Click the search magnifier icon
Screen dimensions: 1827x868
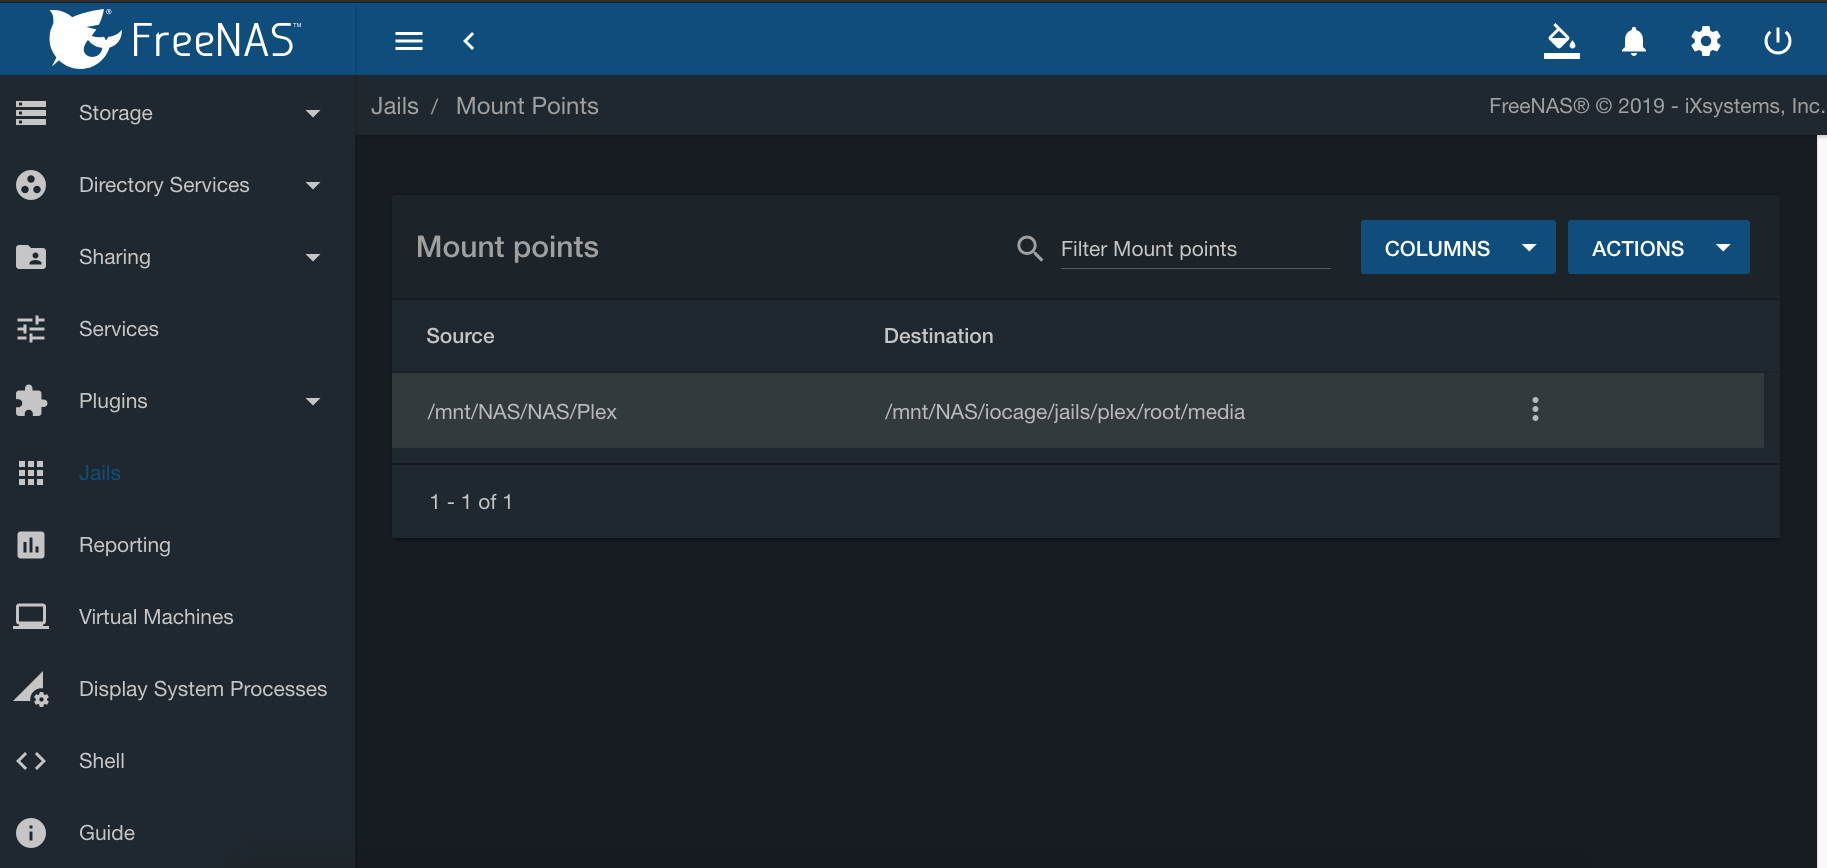point(1030,248)
